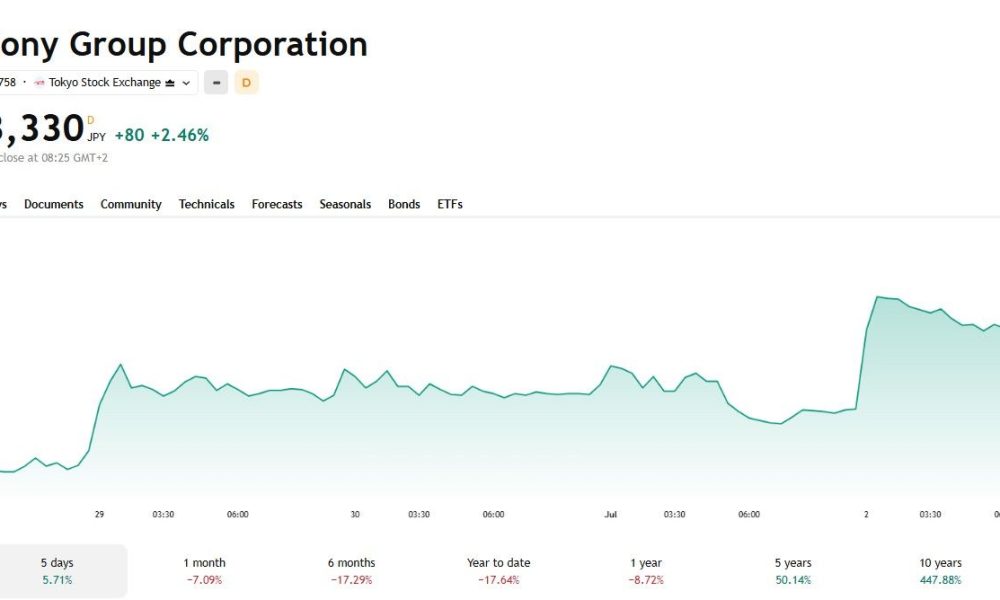Viewport: 1000px width, 600px height.
Task: Click the close at 08:25 GMT+2 text
Action: (54, 157)
